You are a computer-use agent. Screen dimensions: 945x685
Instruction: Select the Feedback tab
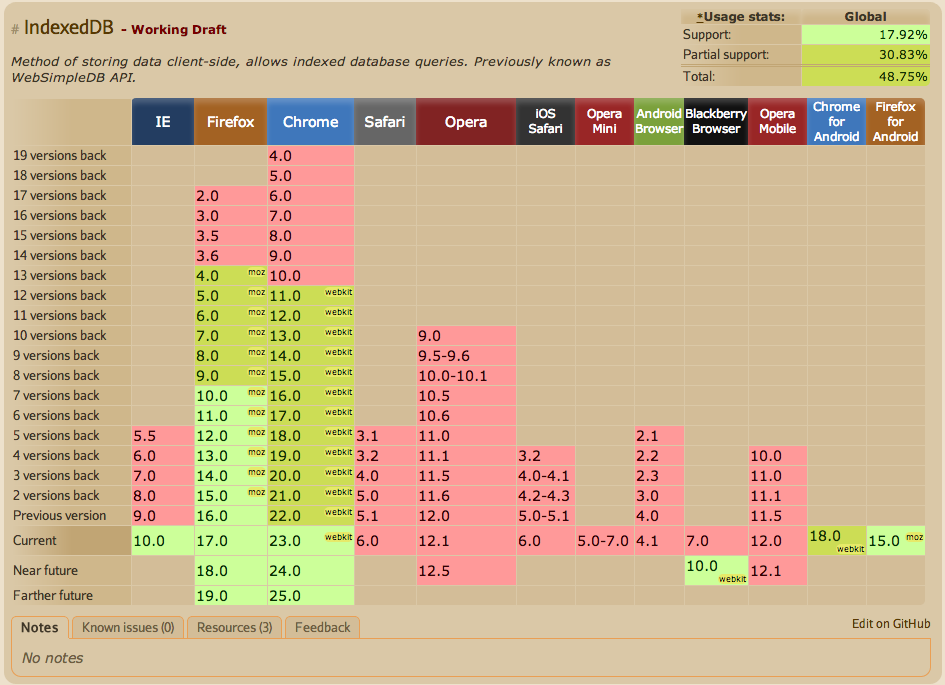(322, 627)
